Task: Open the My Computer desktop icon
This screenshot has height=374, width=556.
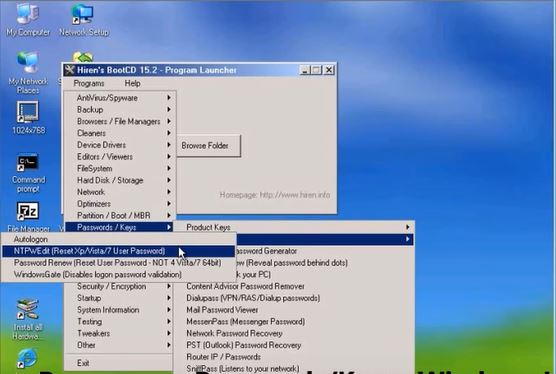Action: pyautogui.click(x=28, y=19)
